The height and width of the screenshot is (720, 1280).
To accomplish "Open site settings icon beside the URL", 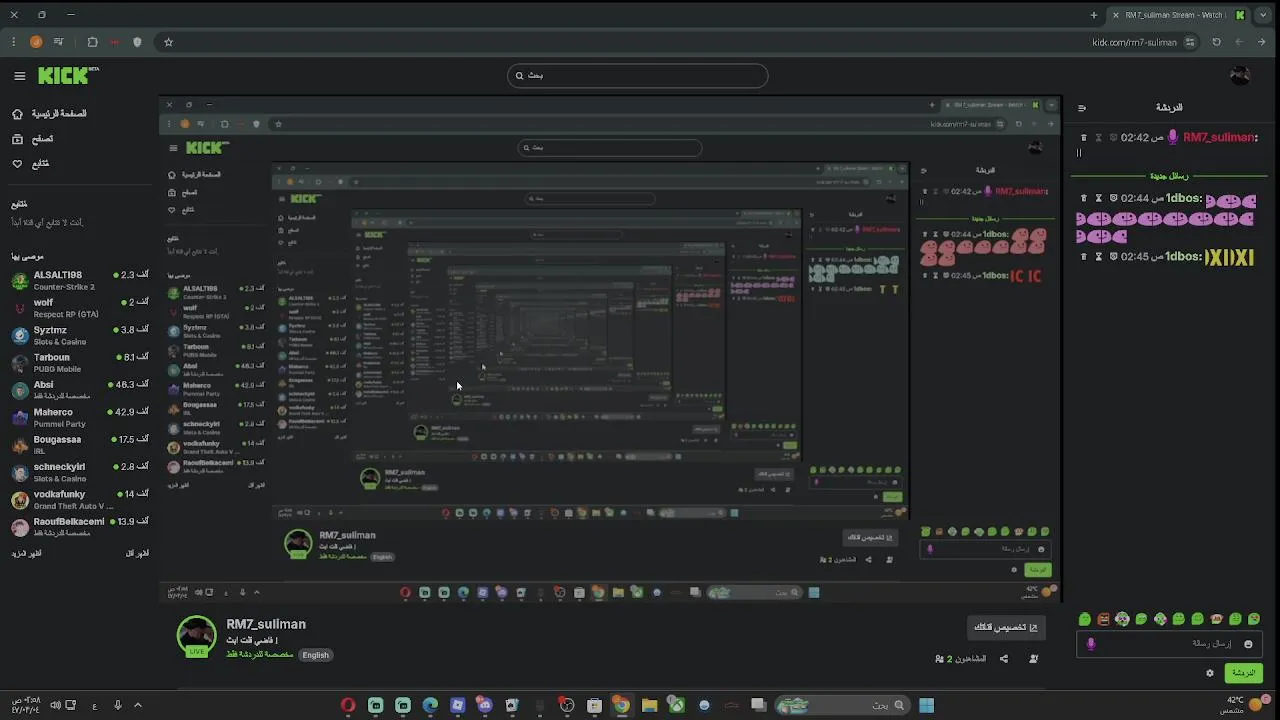I will (1190, 42).
